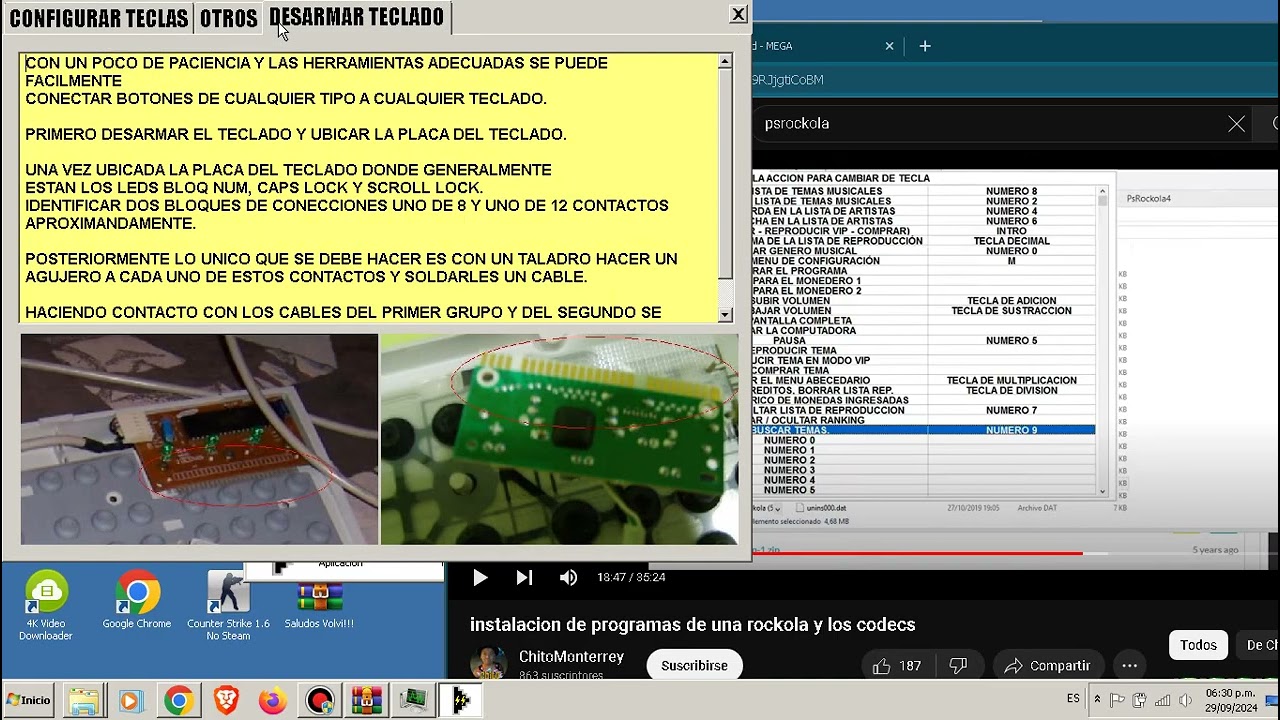Click the psrockola search field

(x=985, y=124)
